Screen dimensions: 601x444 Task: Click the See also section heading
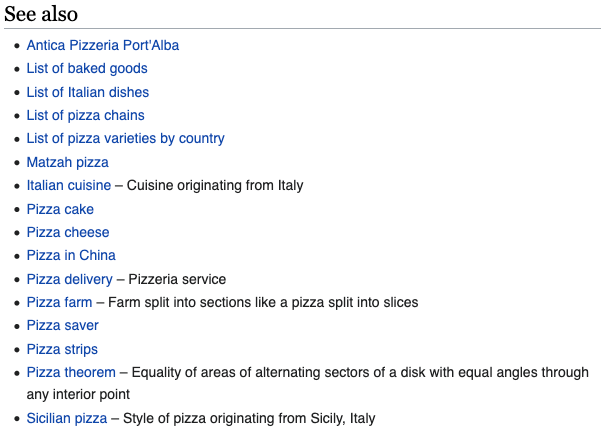click(x=41, y=14)
